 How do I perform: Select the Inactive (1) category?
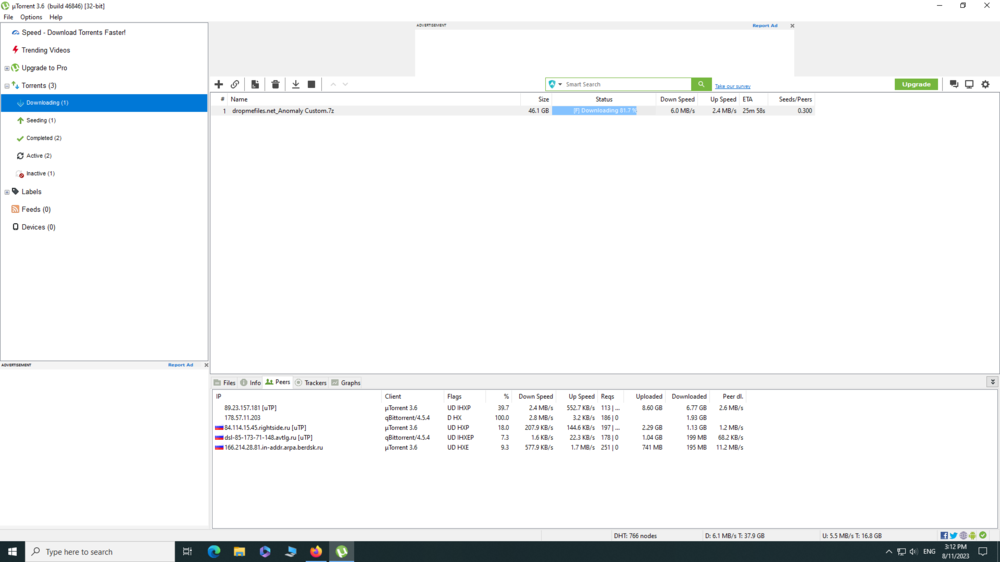coord(40,174)
